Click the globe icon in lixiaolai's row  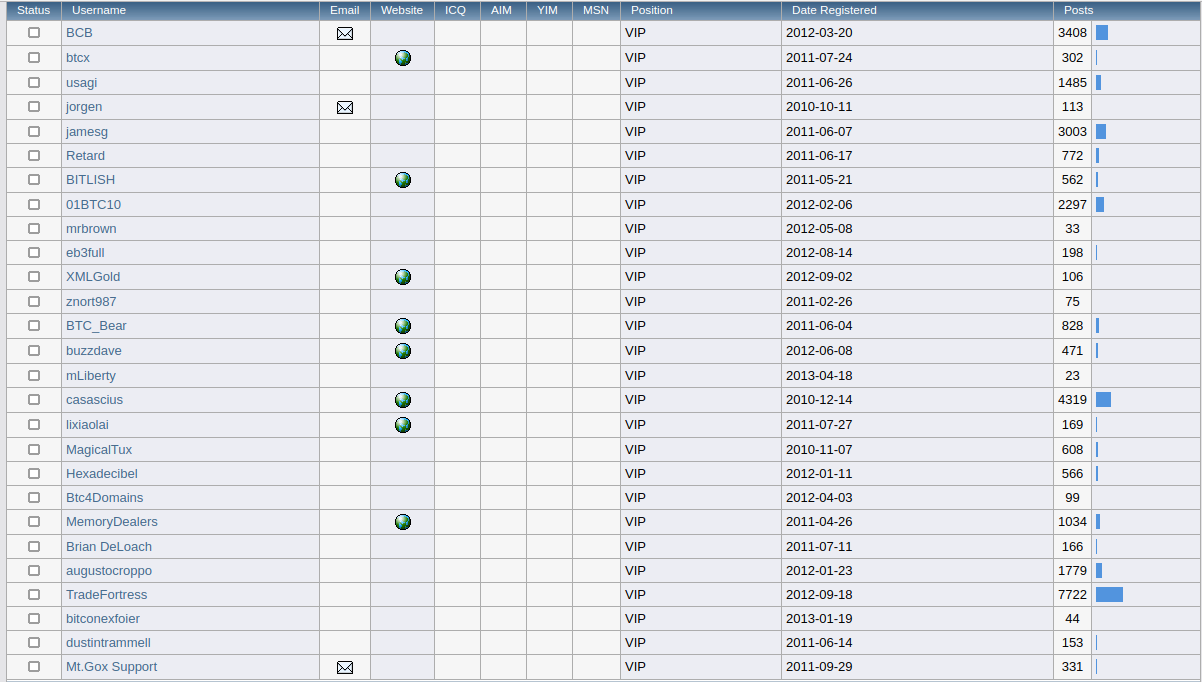click(x=403, y=425)
